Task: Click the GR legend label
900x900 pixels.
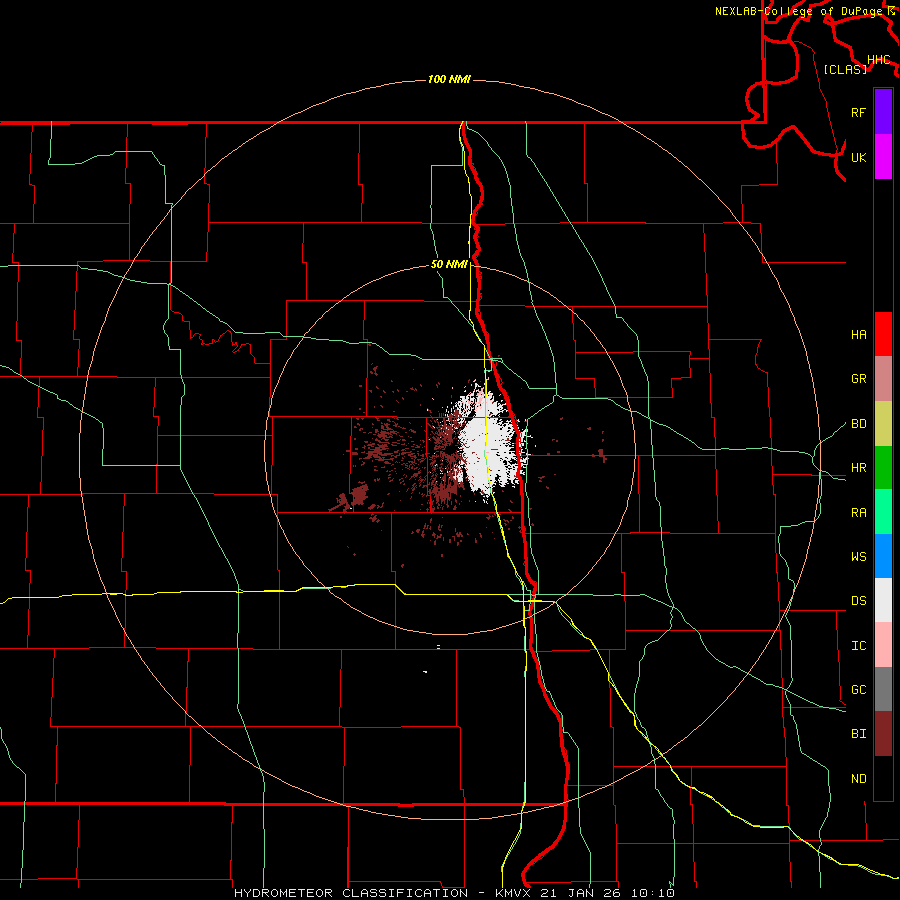Action: click(858, 379)
